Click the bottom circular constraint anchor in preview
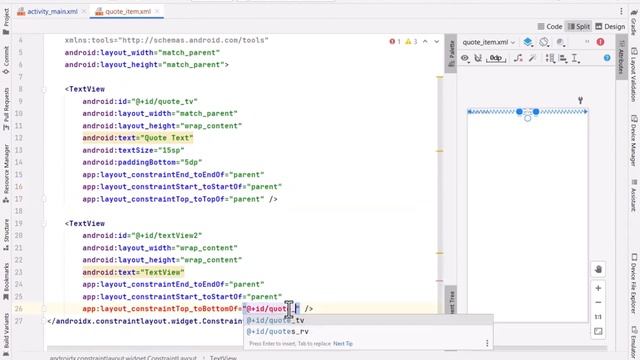Screen dimensions: 640x360 (x=528, y=118)
